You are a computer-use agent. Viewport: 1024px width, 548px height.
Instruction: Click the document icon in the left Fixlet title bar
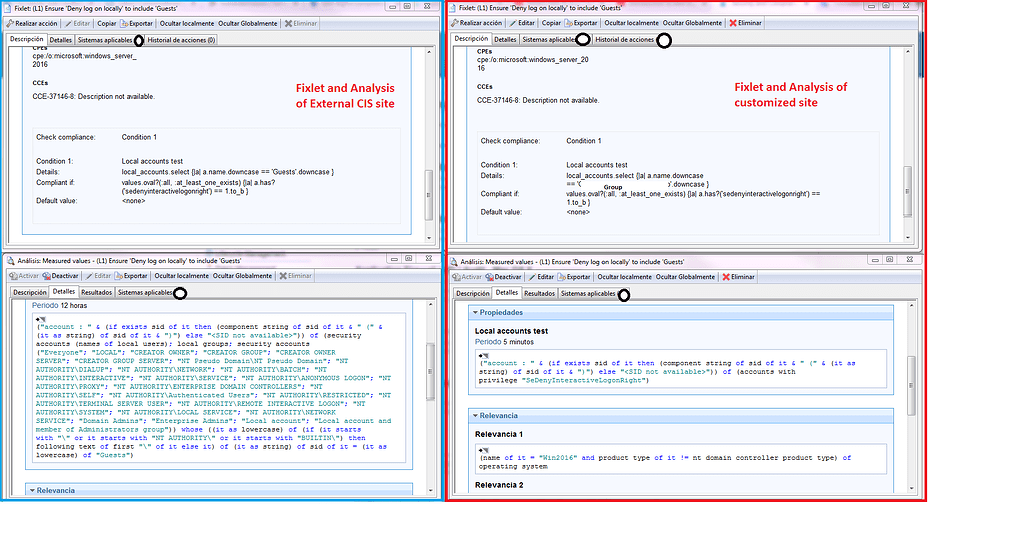click(x=8, y=8)
